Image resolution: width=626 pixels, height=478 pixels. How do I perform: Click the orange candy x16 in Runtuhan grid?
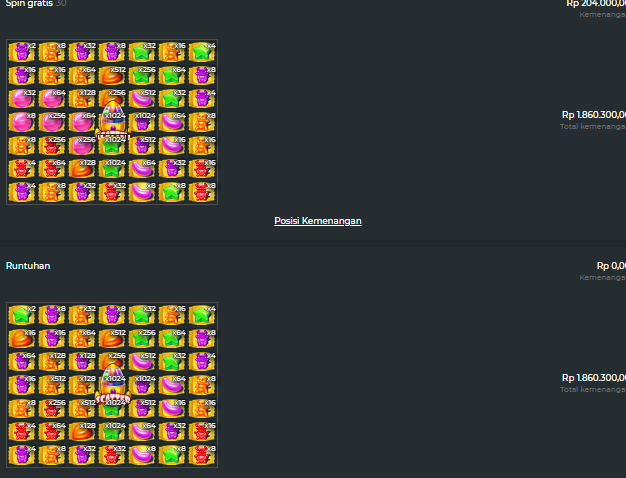pos(22,338)
